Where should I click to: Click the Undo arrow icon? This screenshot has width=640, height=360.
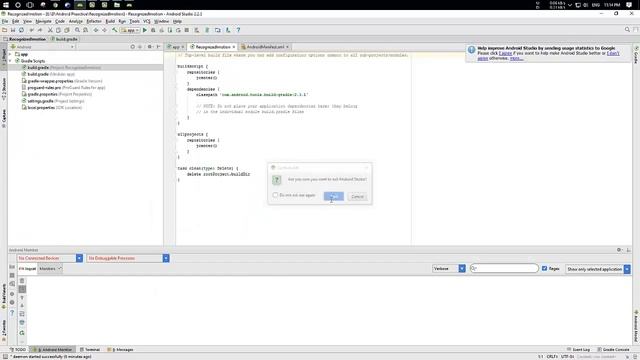coord(31,30)
